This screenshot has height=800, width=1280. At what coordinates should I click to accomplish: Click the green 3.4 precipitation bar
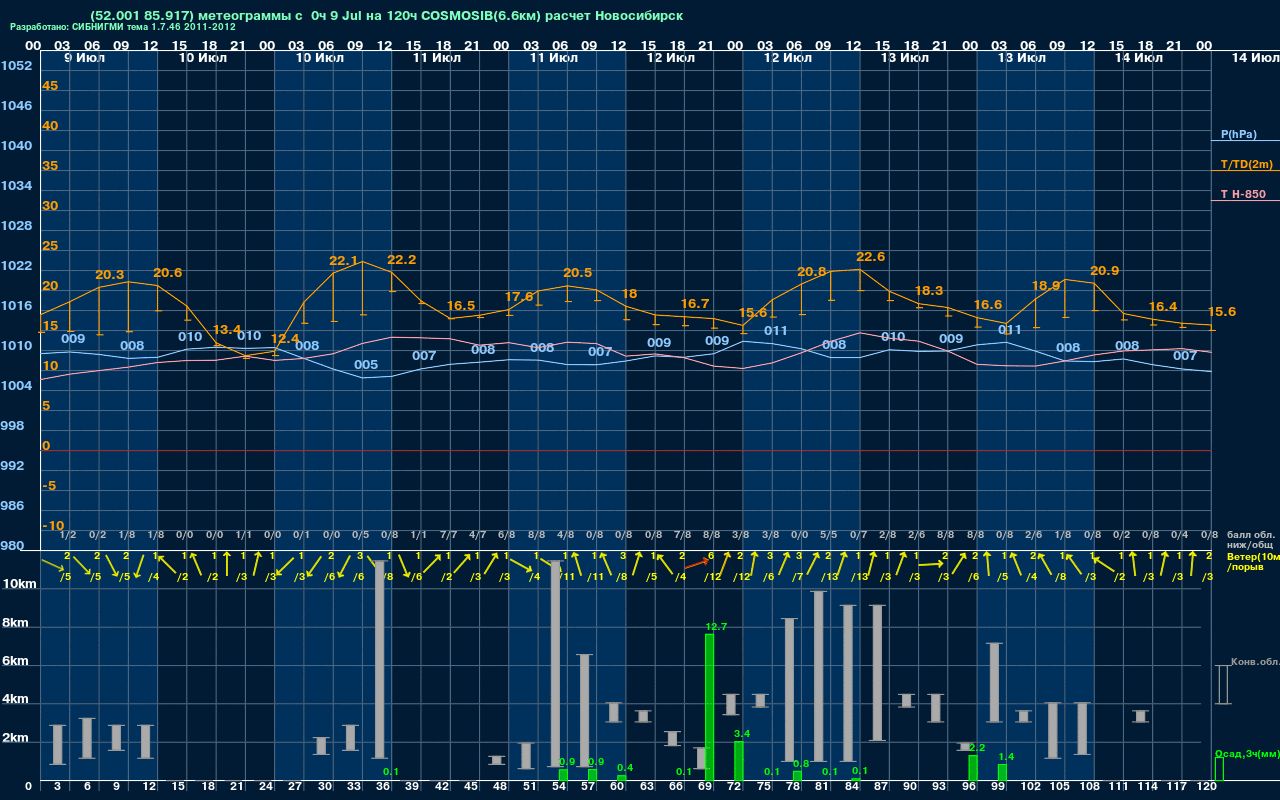point(739,761)
